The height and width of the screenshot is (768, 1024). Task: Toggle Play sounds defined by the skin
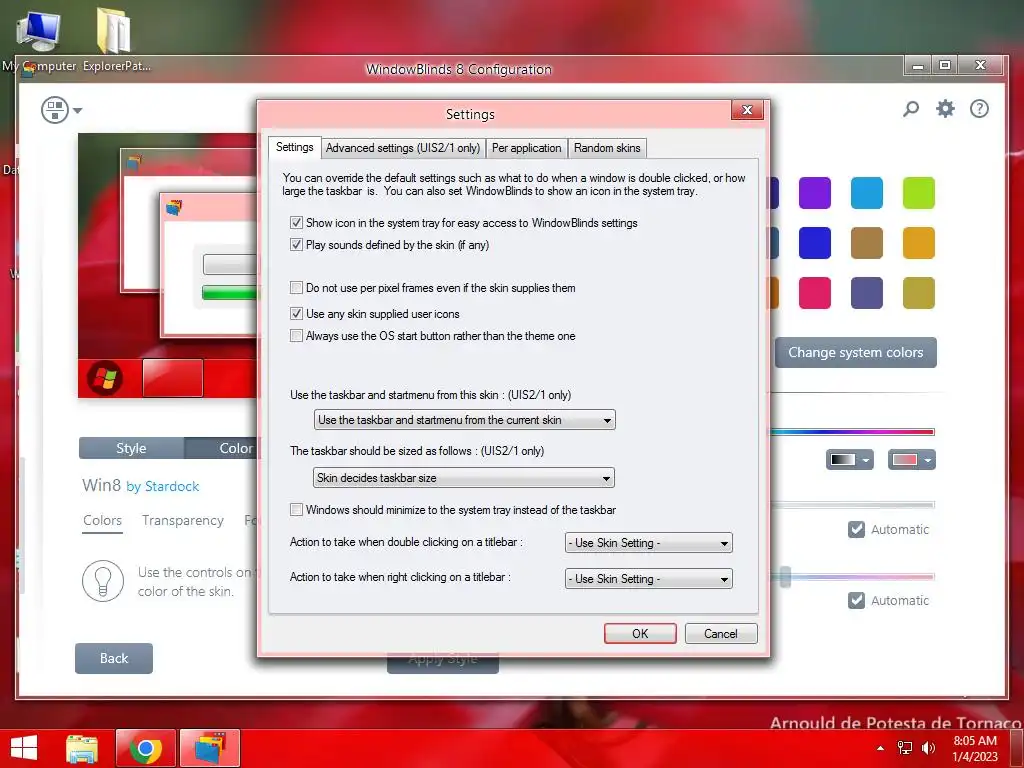[x=296, y=245]
